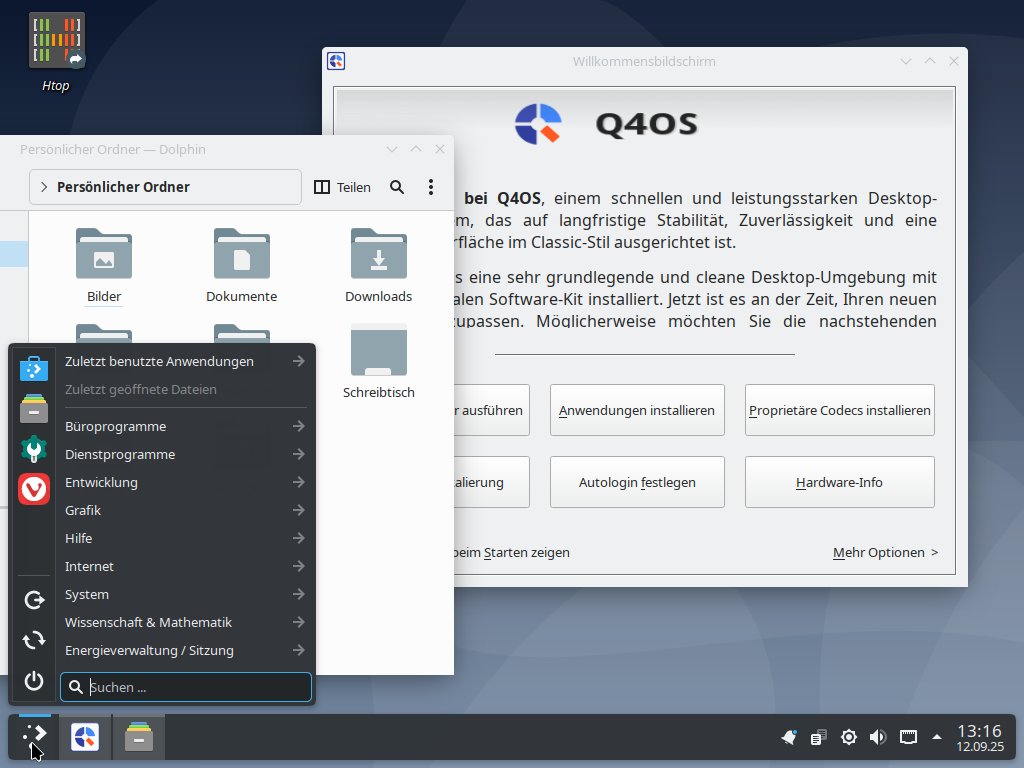Close the Willkommensbildschirm window
This screenshot has width=1024, height=768.
(x=953, y=61)
